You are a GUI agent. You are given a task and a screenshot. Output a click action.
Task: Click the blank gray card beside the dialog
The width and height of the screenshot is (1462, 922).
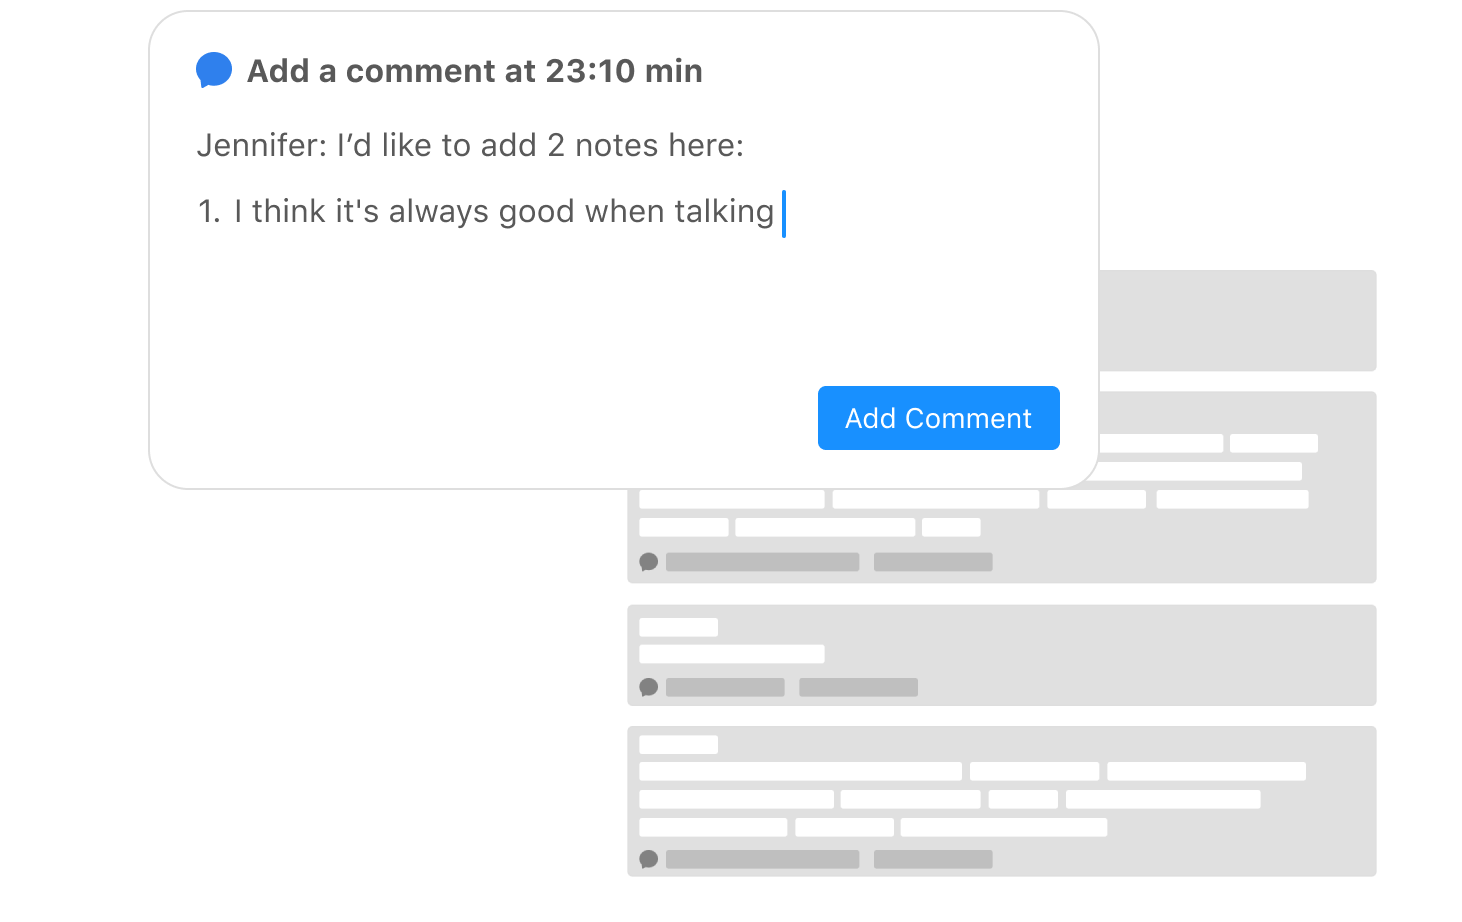pos(1238,320)
